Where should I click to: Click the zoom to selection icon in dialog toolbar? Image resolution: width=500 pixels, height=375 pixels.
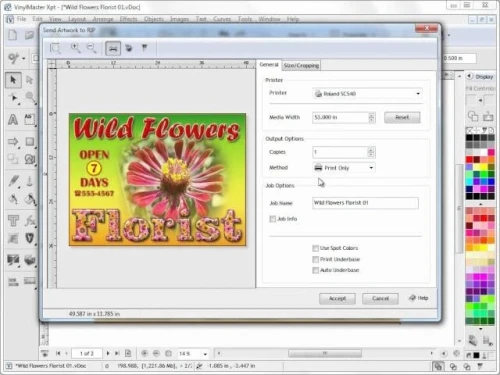[55, 48]
